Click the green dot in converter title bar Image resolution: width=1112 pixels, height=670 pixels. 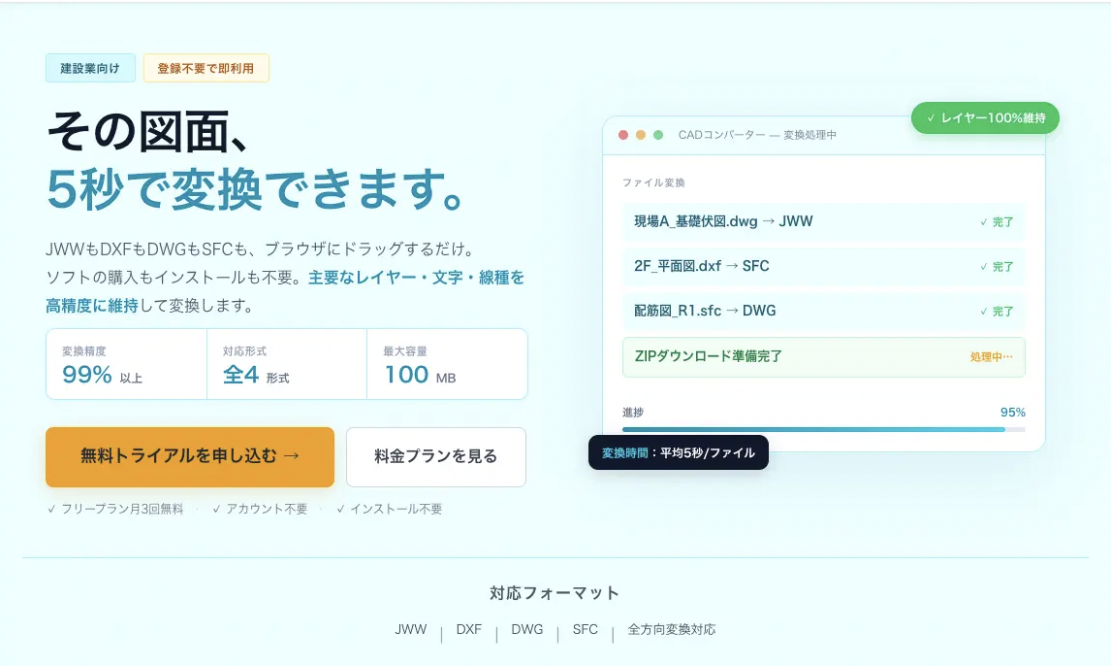coord(658,135)
